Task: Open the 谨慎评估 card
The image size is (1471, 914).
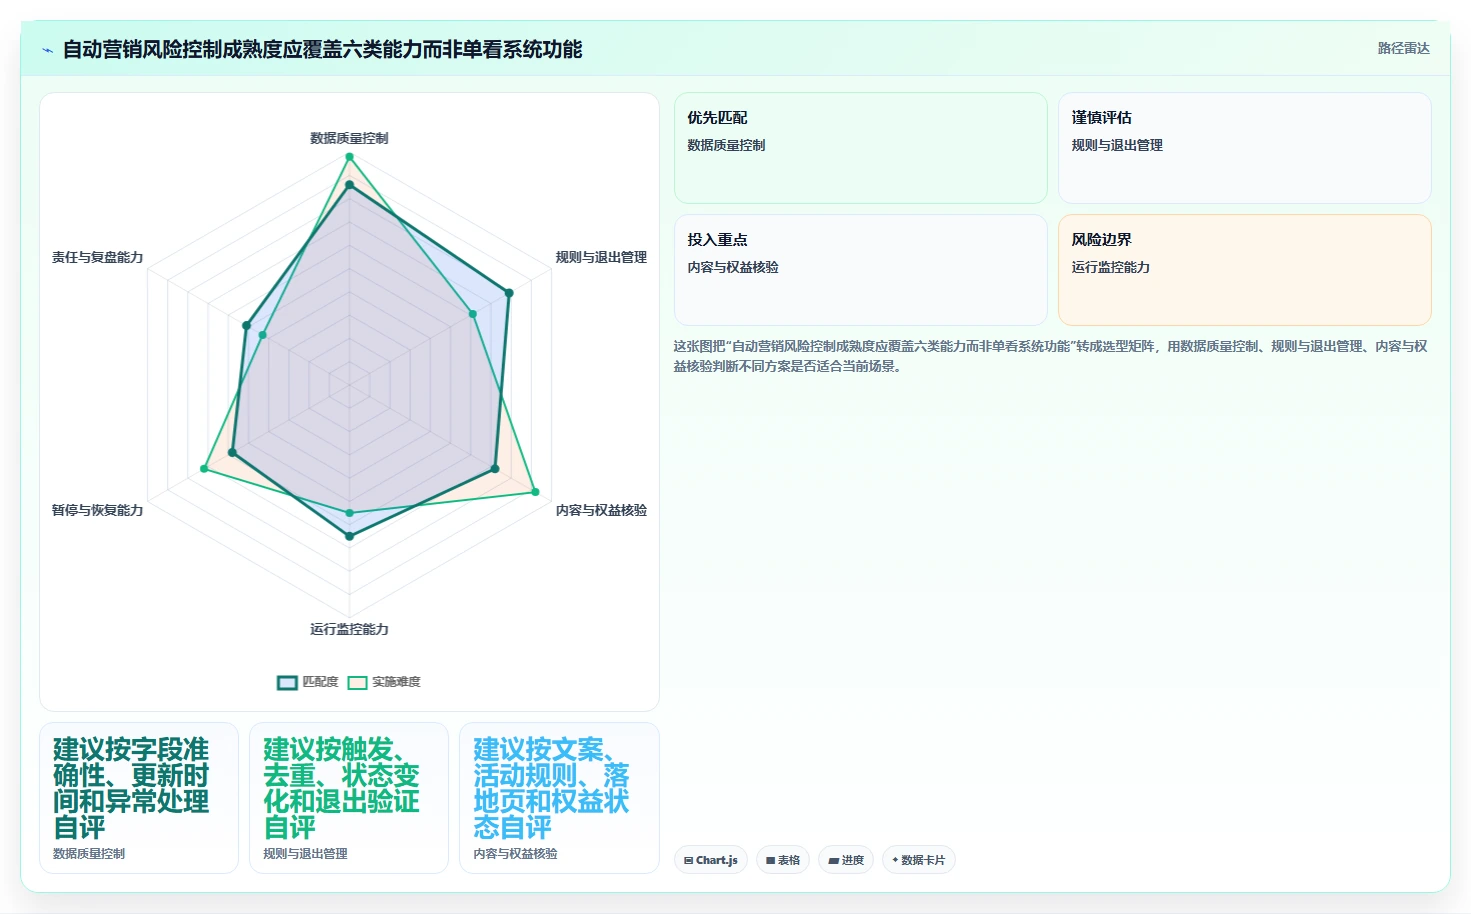Action: (x=1245, y=148)
